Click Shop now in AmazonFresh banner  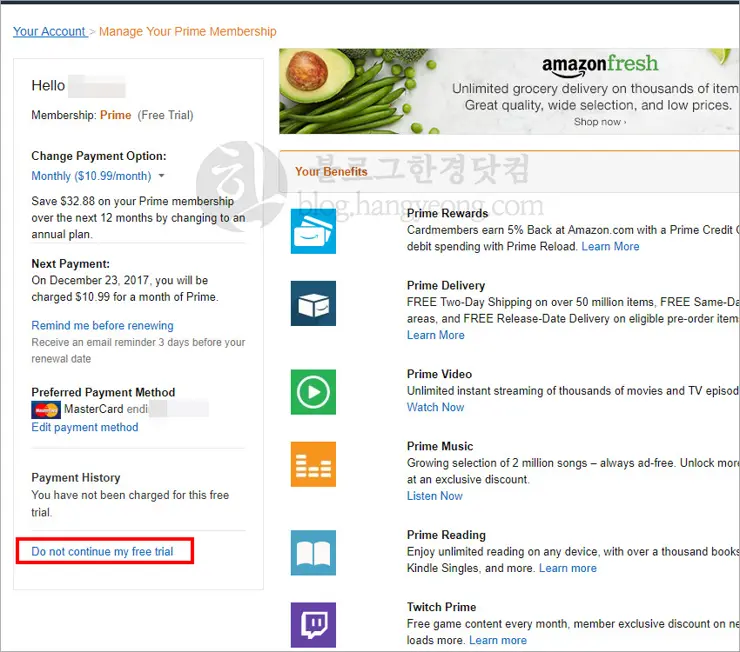[599, 122]
